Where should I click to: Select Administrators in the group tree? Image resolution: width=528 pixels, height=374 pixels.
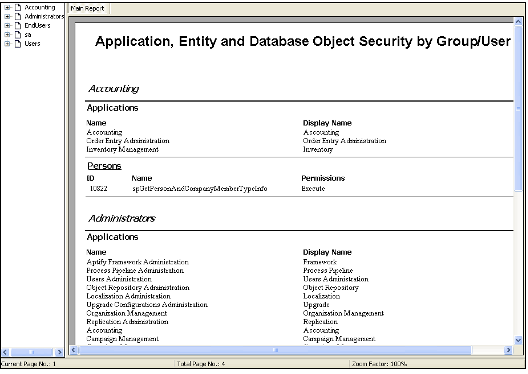(x=44, y=16)
